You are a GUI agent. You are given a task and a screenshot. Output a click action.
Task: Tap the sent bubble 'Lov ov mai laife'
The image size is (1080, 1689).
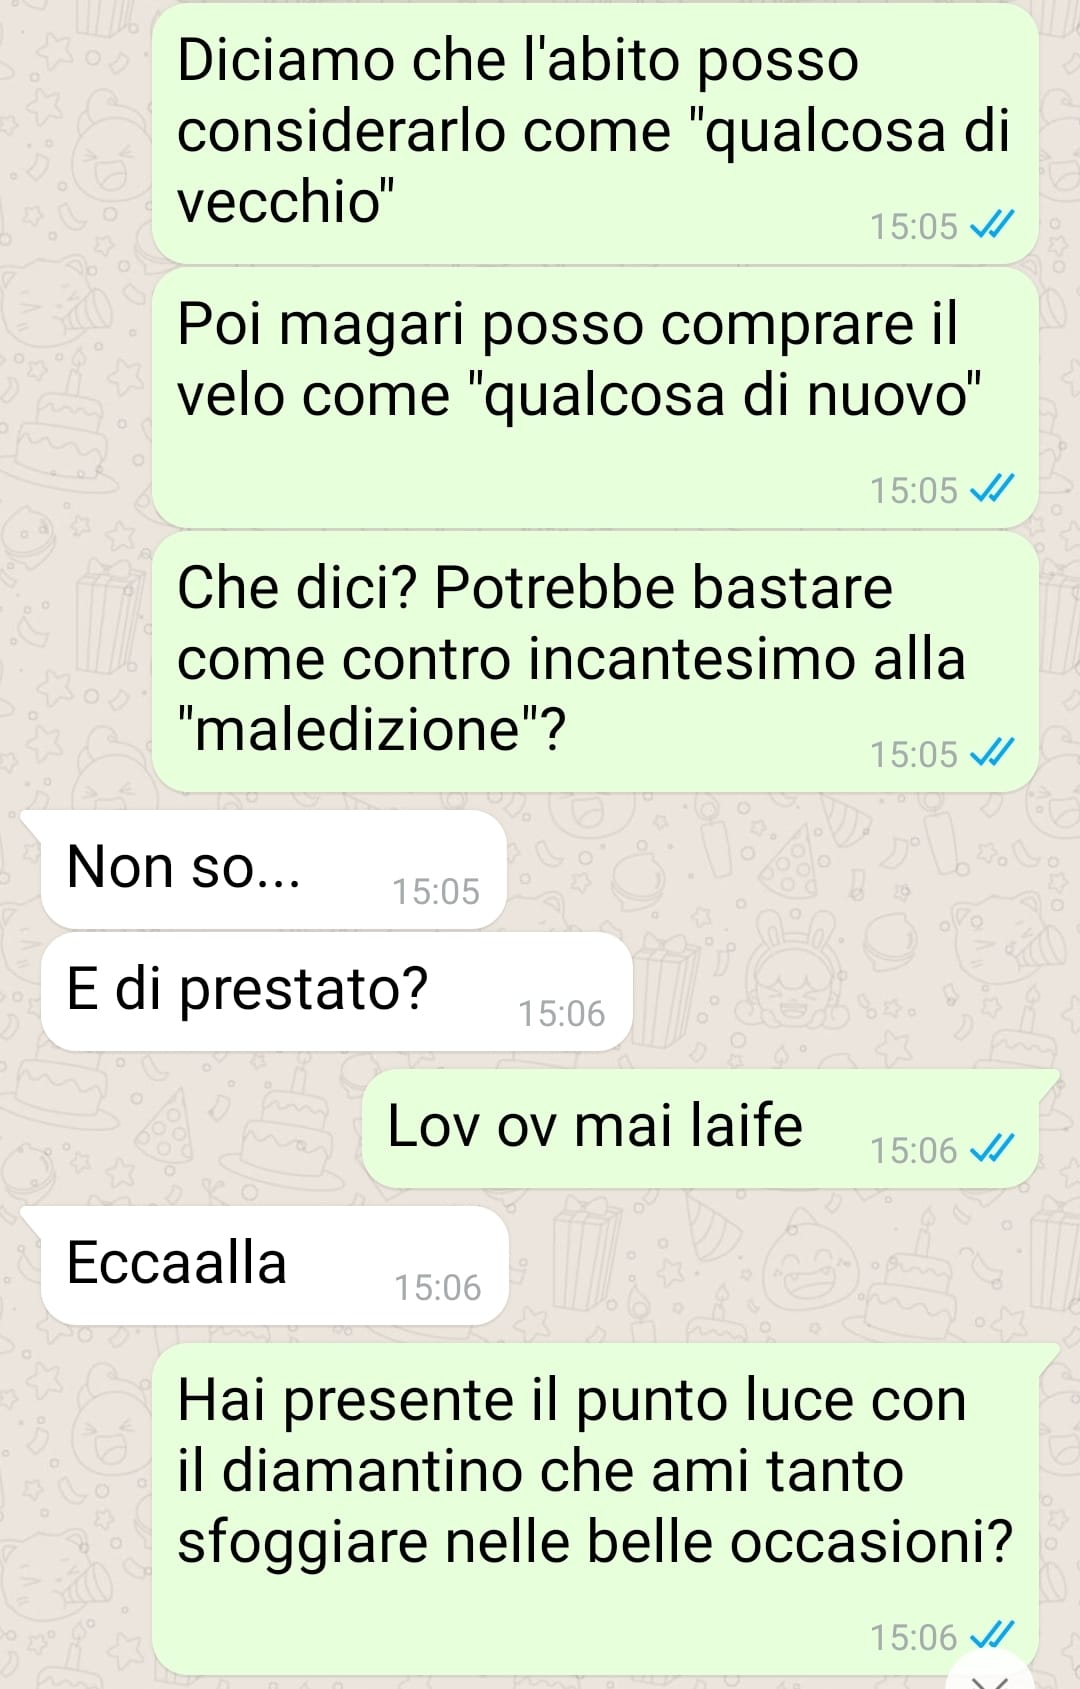tap(700, 1128)
